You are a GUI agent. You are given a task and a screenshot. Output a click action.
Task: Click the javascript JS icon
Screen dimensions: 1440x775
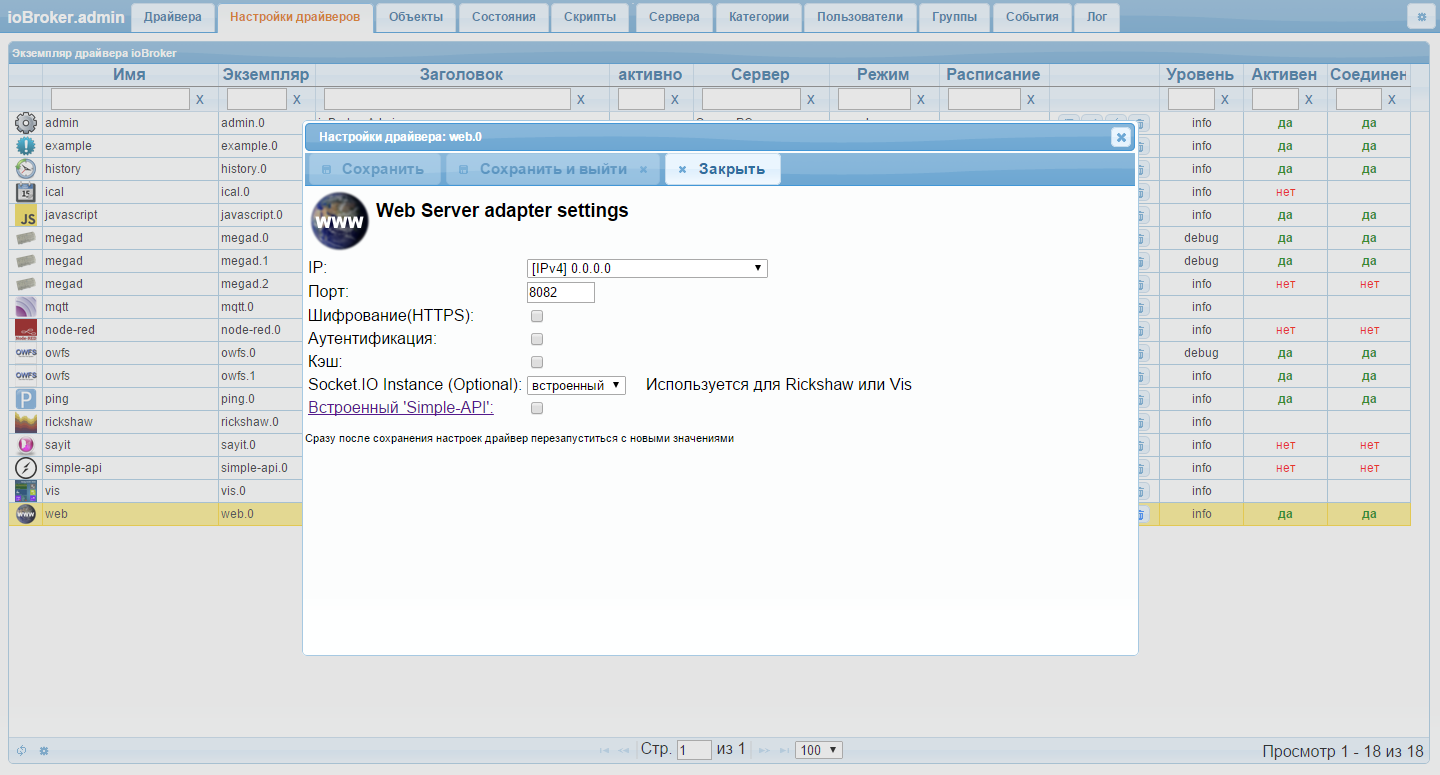coord(26,215)
